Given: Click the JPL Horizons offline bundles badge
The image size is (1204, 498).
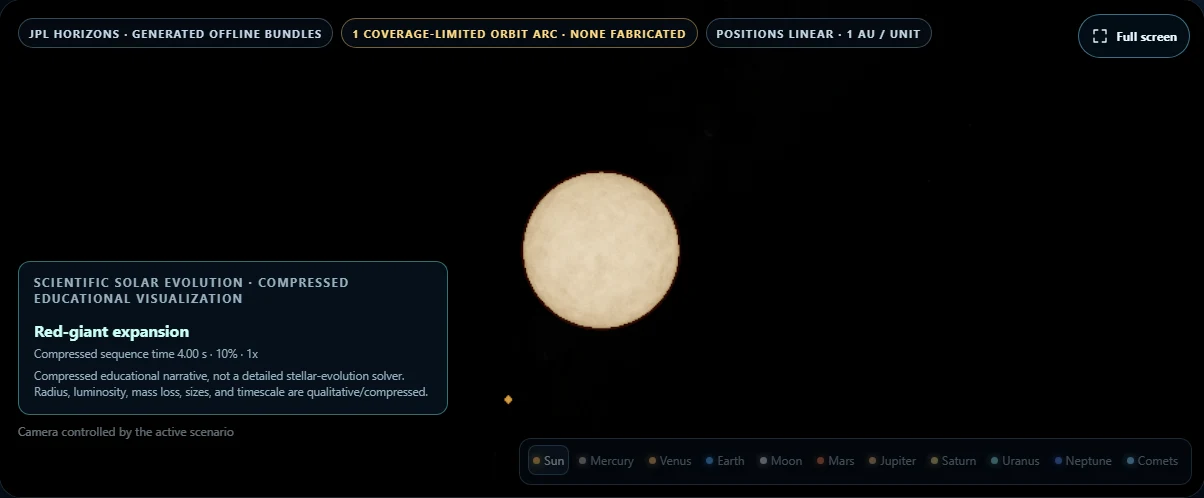Looking at the screenshot, I should [x=175, y=34].
